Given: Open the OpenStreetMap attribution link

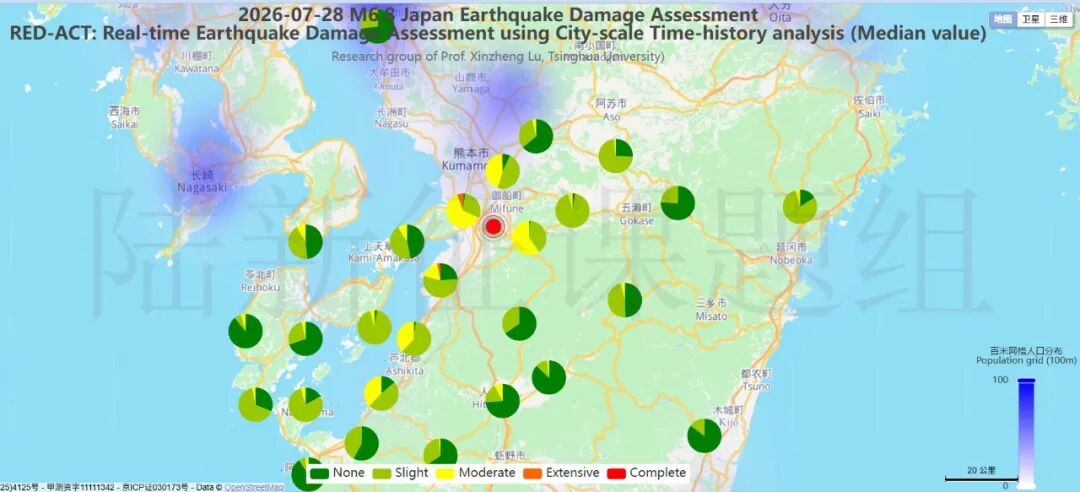Looking at the screenshot, I should click(254, 487).
